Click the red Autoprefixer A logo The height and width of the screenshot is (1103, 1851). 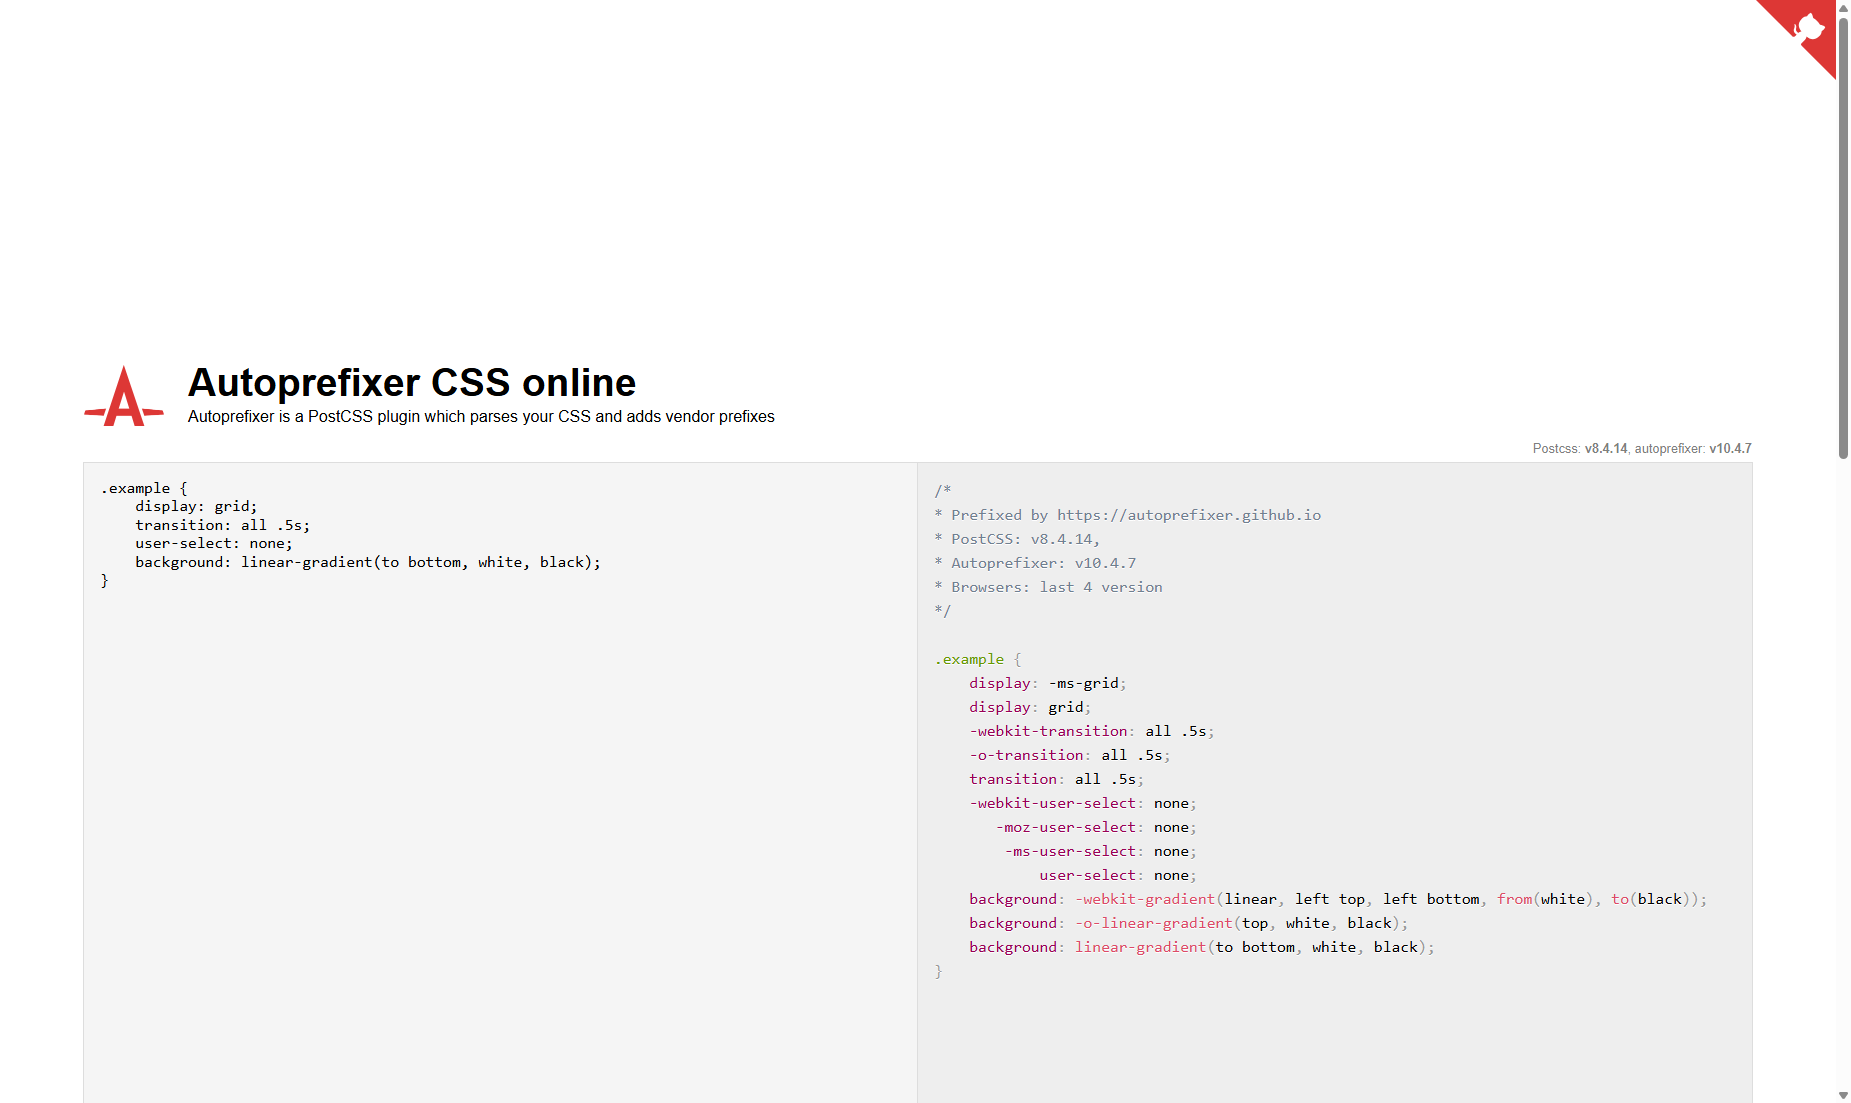tap(124, 397)
